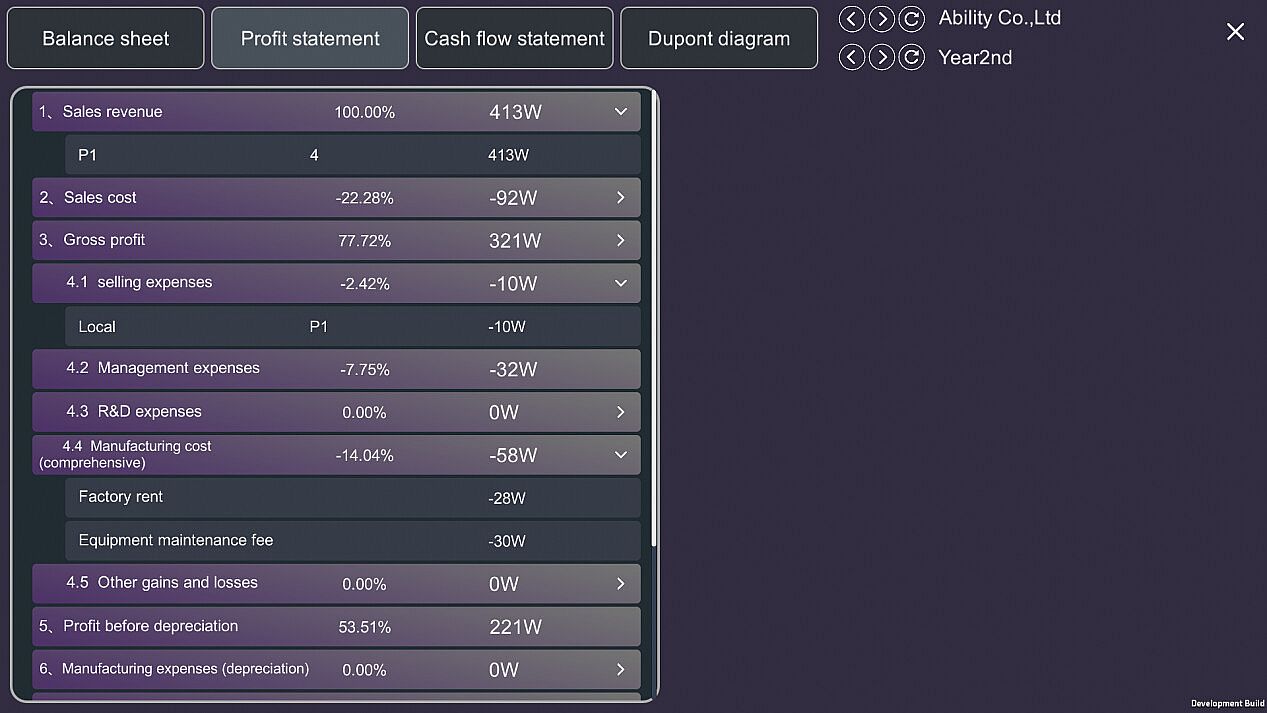Screen dimensions: 1267x713
Task: Expand the Gross profit row
Action: point(621,241)
